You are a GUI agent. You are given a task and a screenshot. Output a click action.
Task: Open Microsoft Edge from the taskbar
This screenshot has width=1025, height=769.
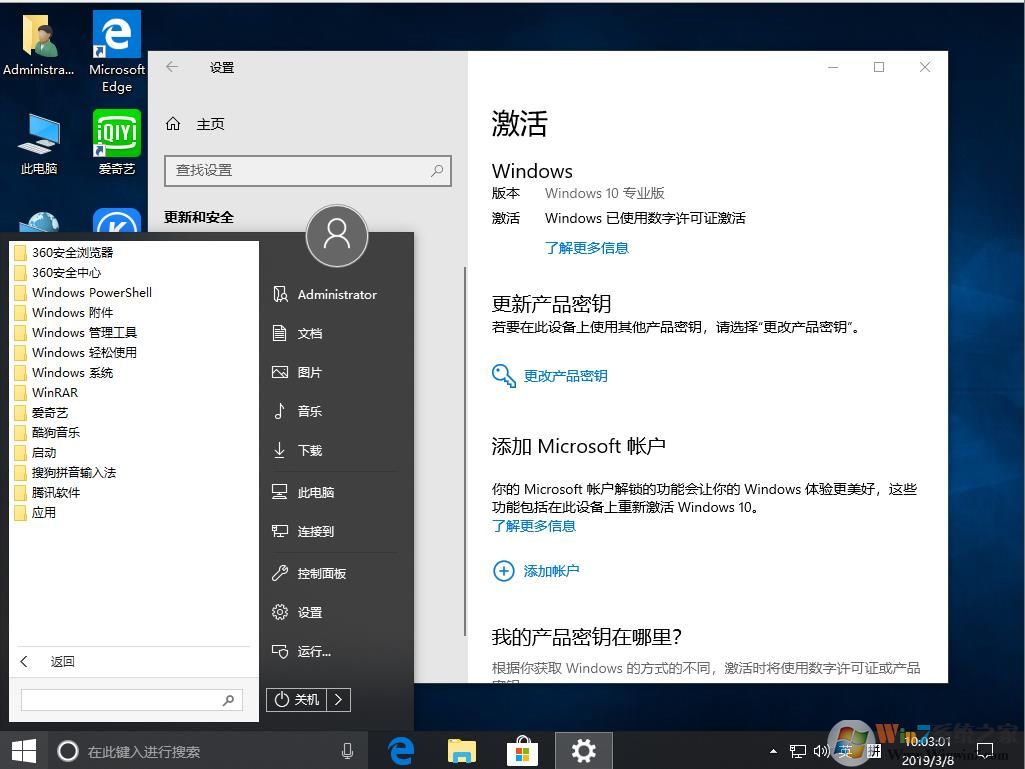[402, 751]
